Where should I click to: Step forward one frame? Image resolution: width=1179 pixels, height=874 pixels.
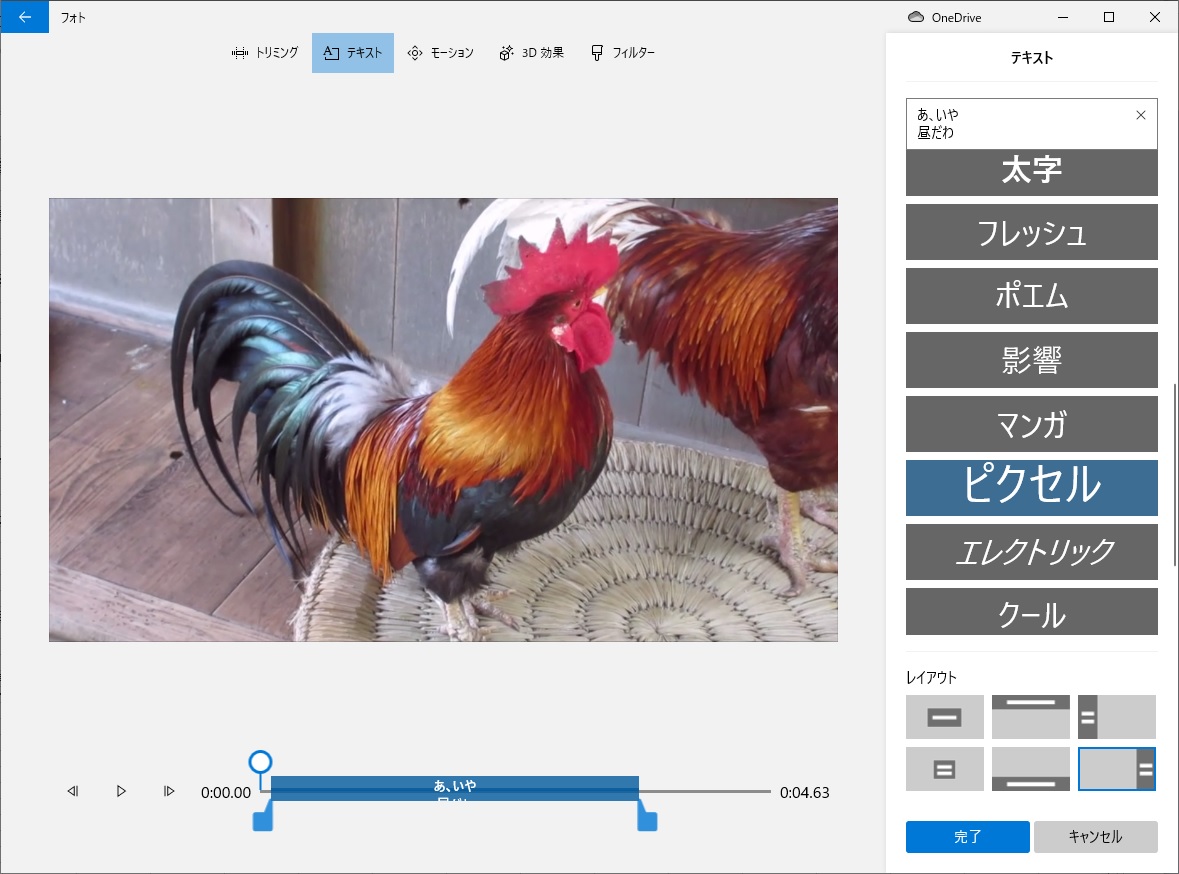tap(169, 791)
